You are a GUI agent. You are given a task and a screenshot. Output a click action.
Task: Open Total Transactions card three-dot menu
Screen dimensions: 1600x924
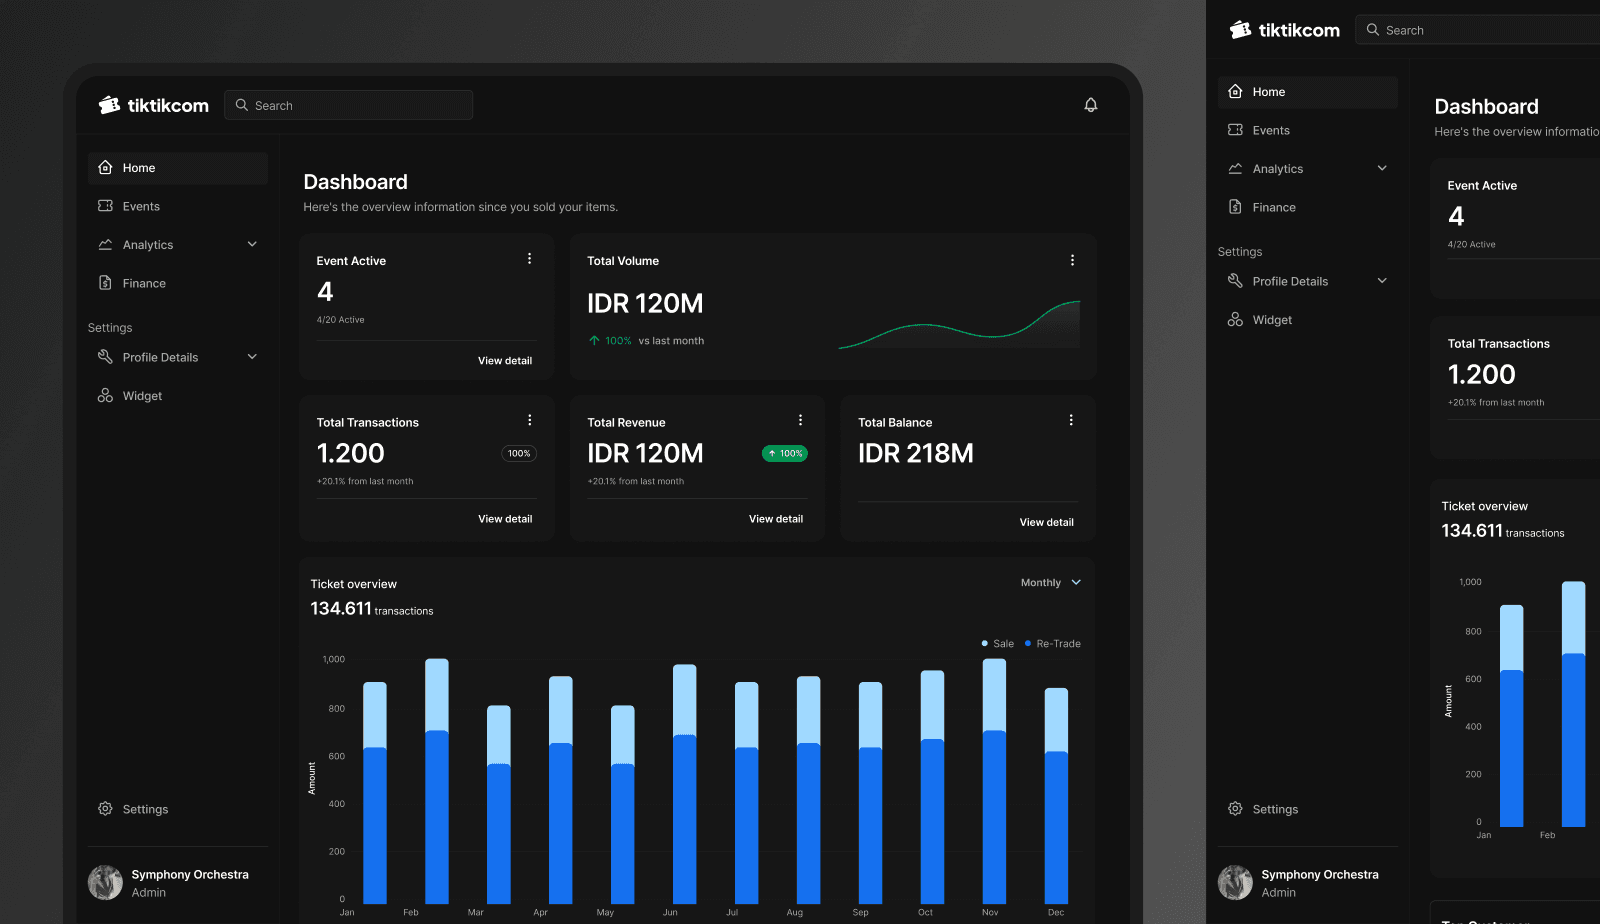pyautogui.click(x=529, y=421)
